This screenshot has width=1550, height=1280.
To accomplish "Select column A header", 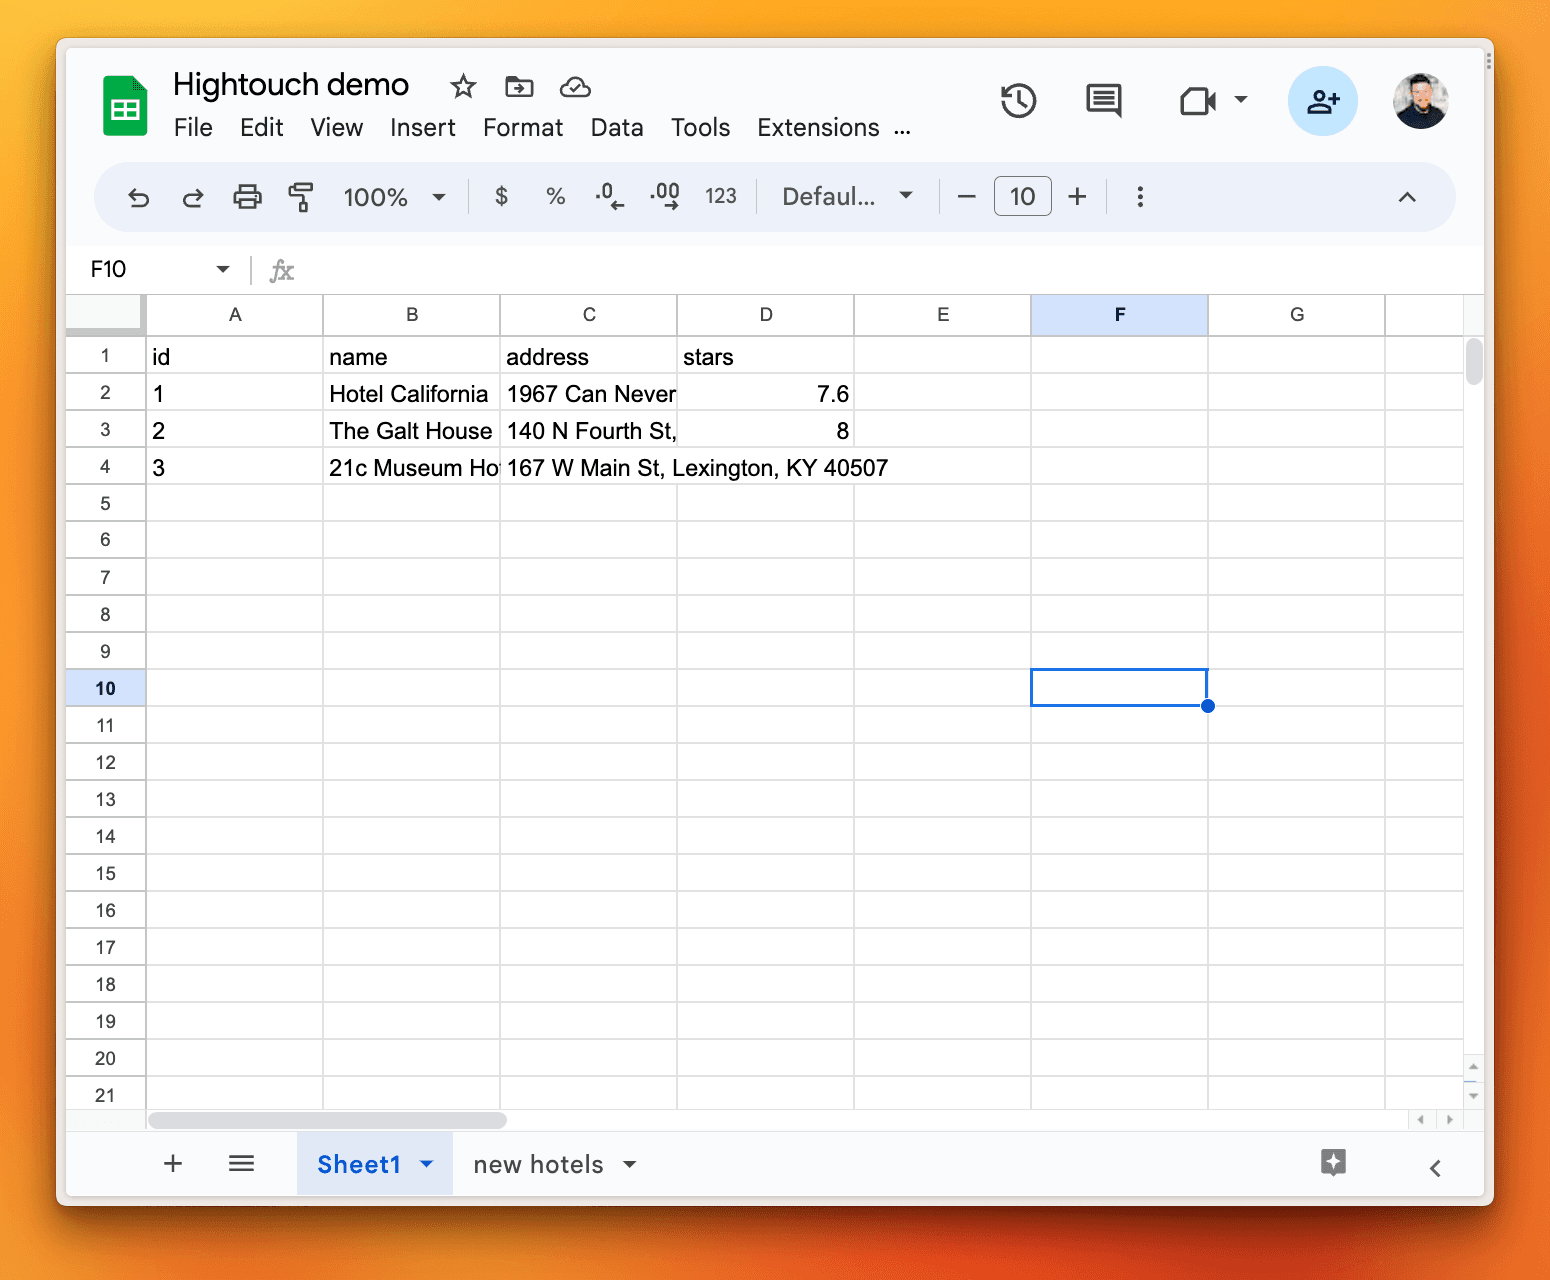I will (x=235, y=315).
